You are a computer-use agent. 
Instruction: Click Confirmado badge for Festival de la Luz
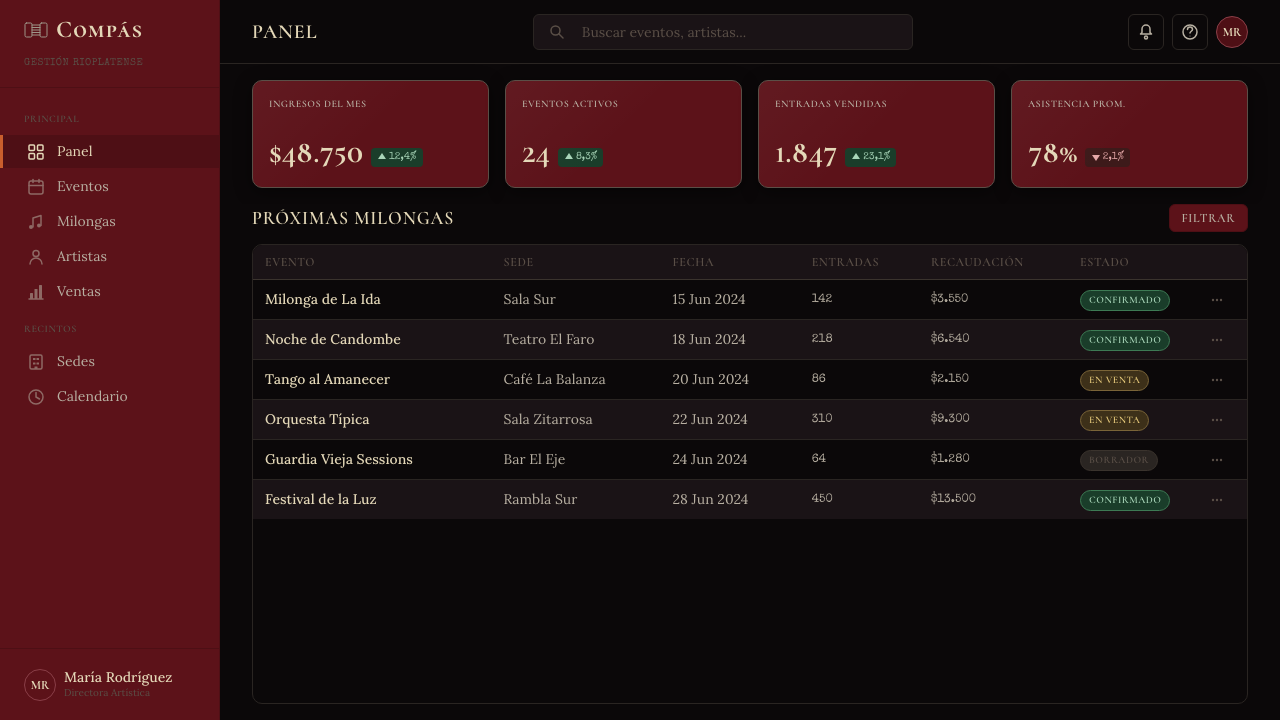(1125, 500)
